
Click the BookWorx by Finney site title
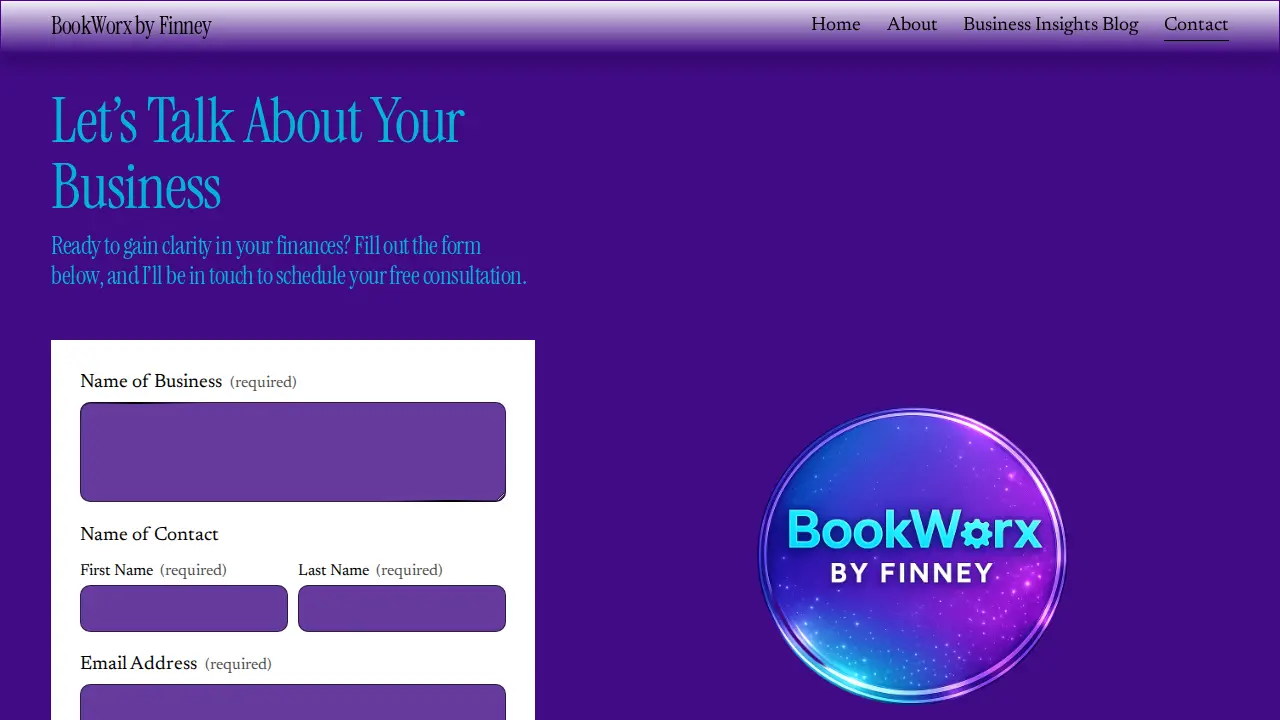(131, 25)
